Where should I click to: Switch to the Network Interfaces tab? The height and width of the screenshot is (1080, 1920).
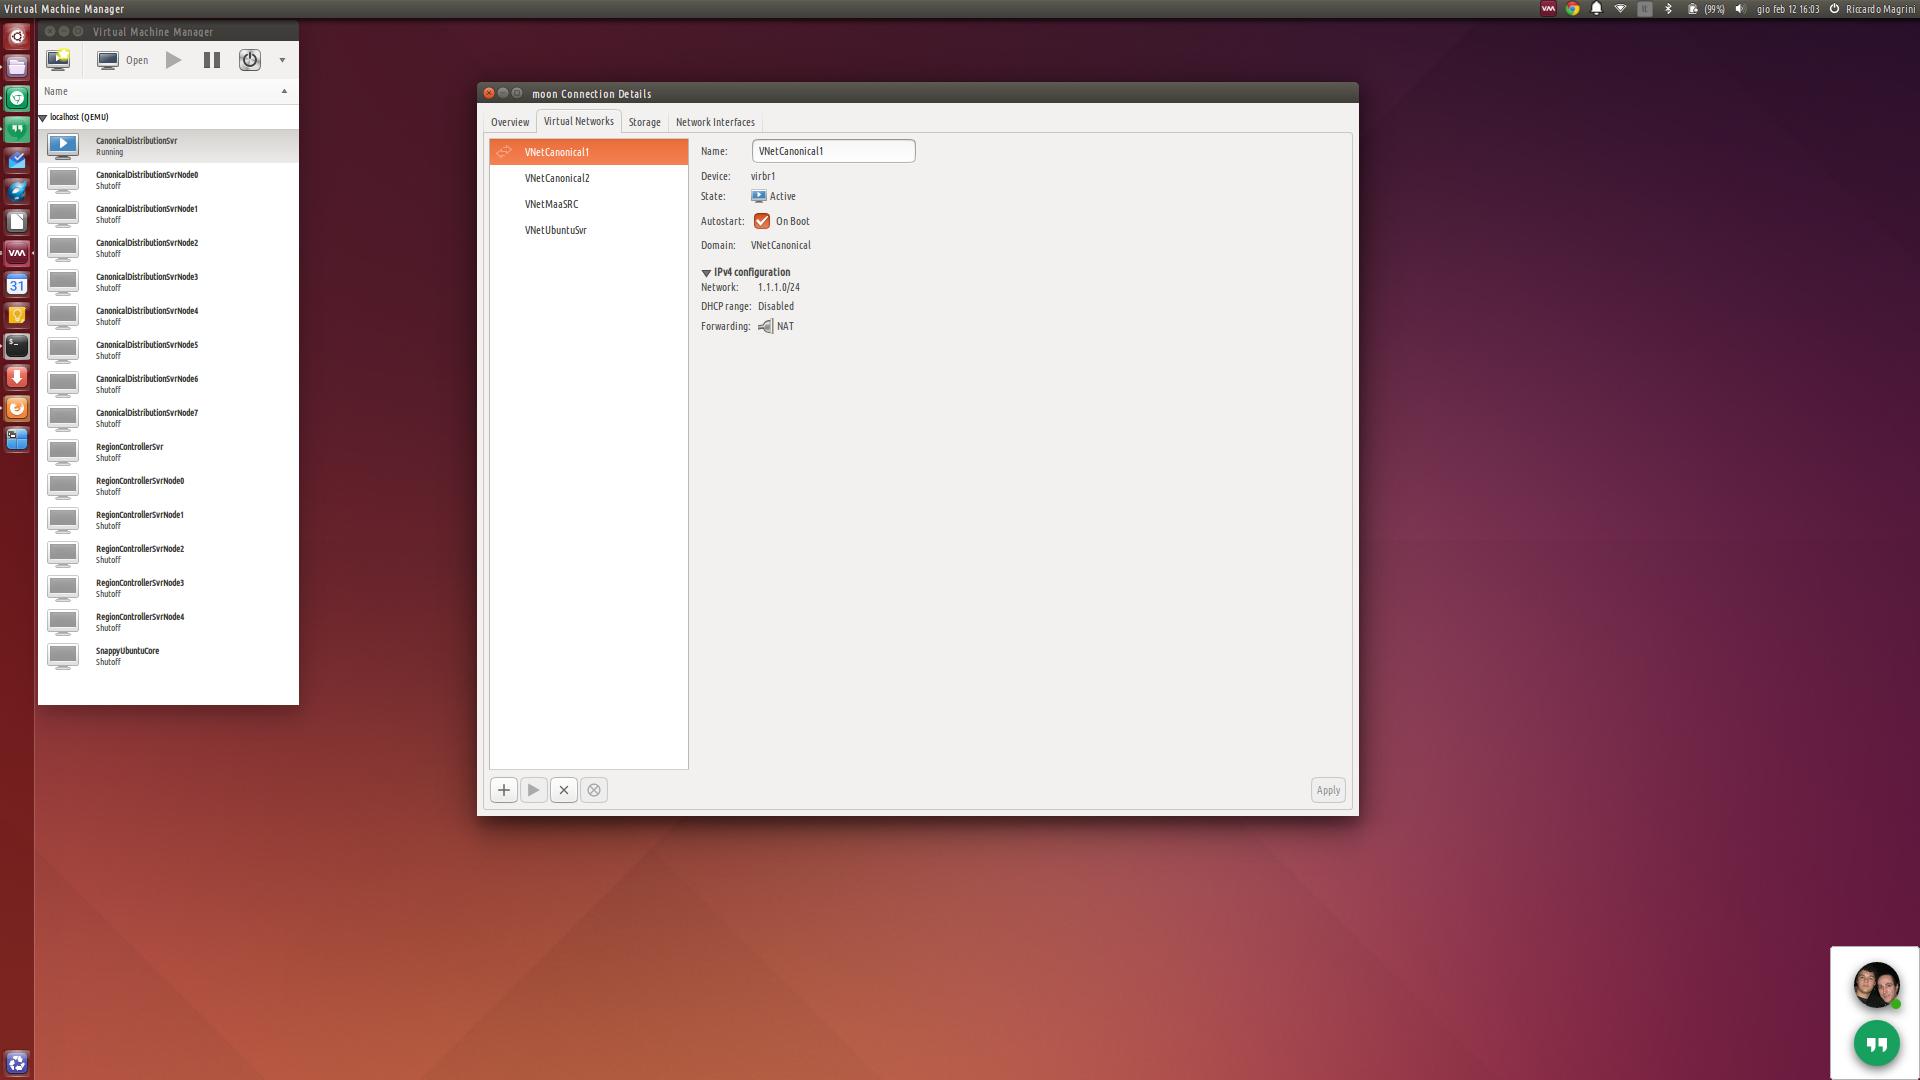pyautogui.click(x=715, y=122)
